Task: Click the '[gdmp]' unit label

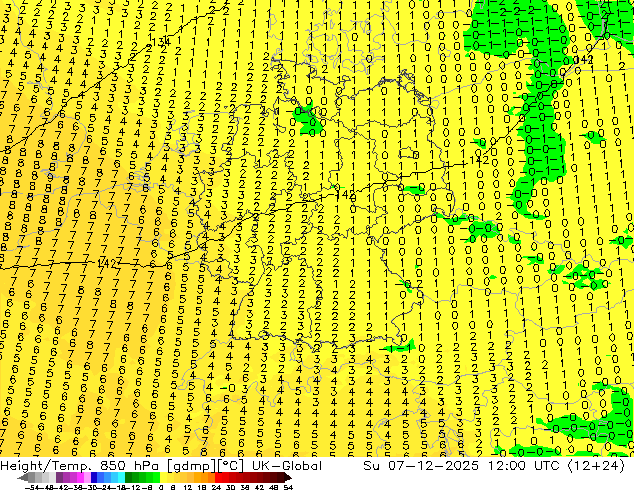Action: [x=193, y=466]
